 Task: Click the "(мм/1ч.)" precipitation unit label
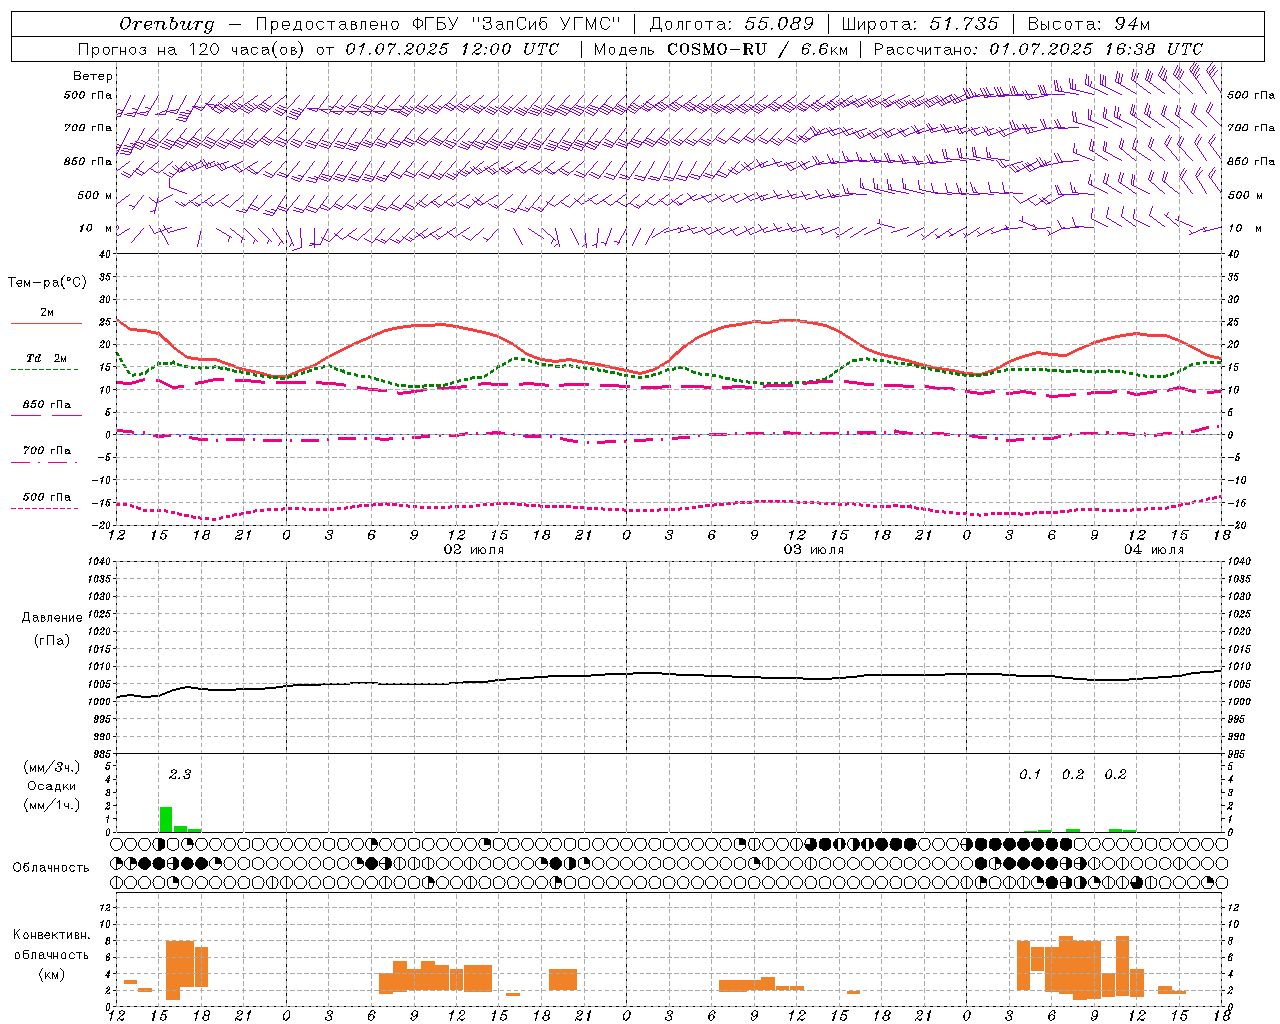pos(51,805)
